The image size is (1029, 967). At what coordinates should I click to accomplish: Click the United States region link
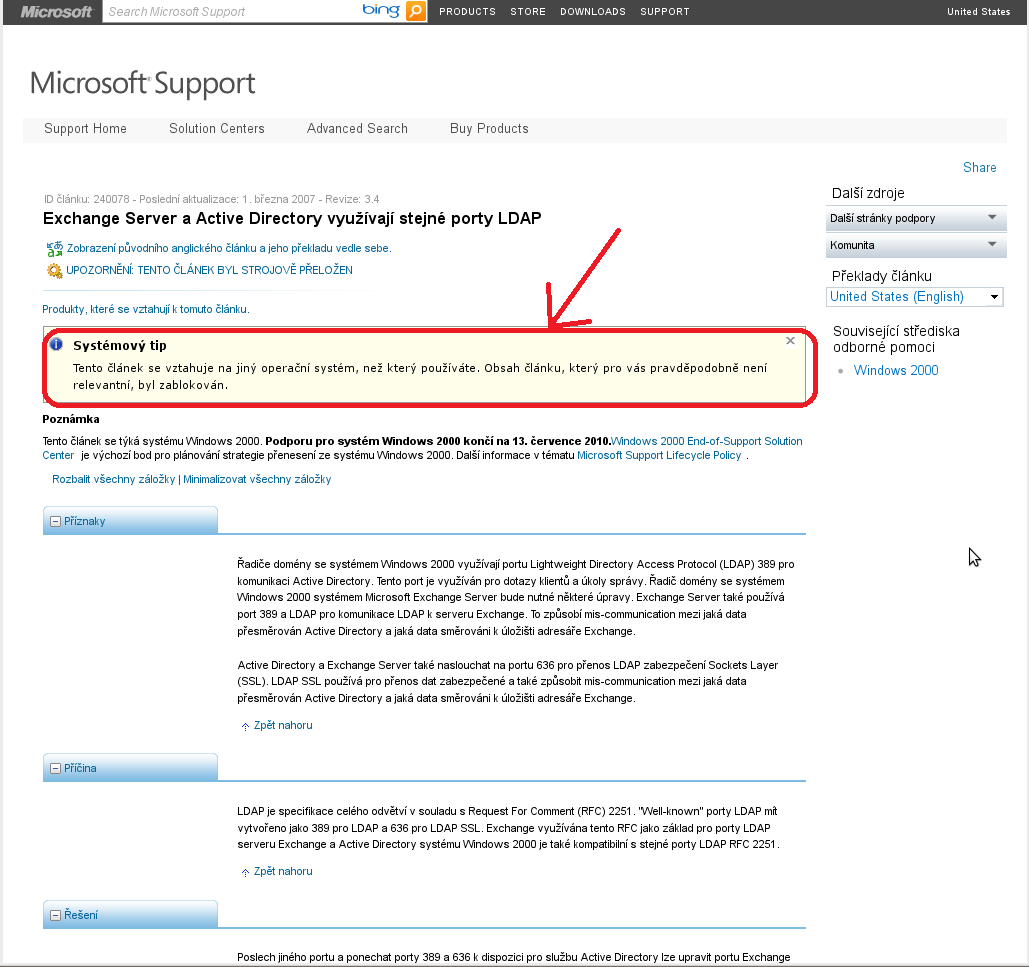[x=978, y=12]
